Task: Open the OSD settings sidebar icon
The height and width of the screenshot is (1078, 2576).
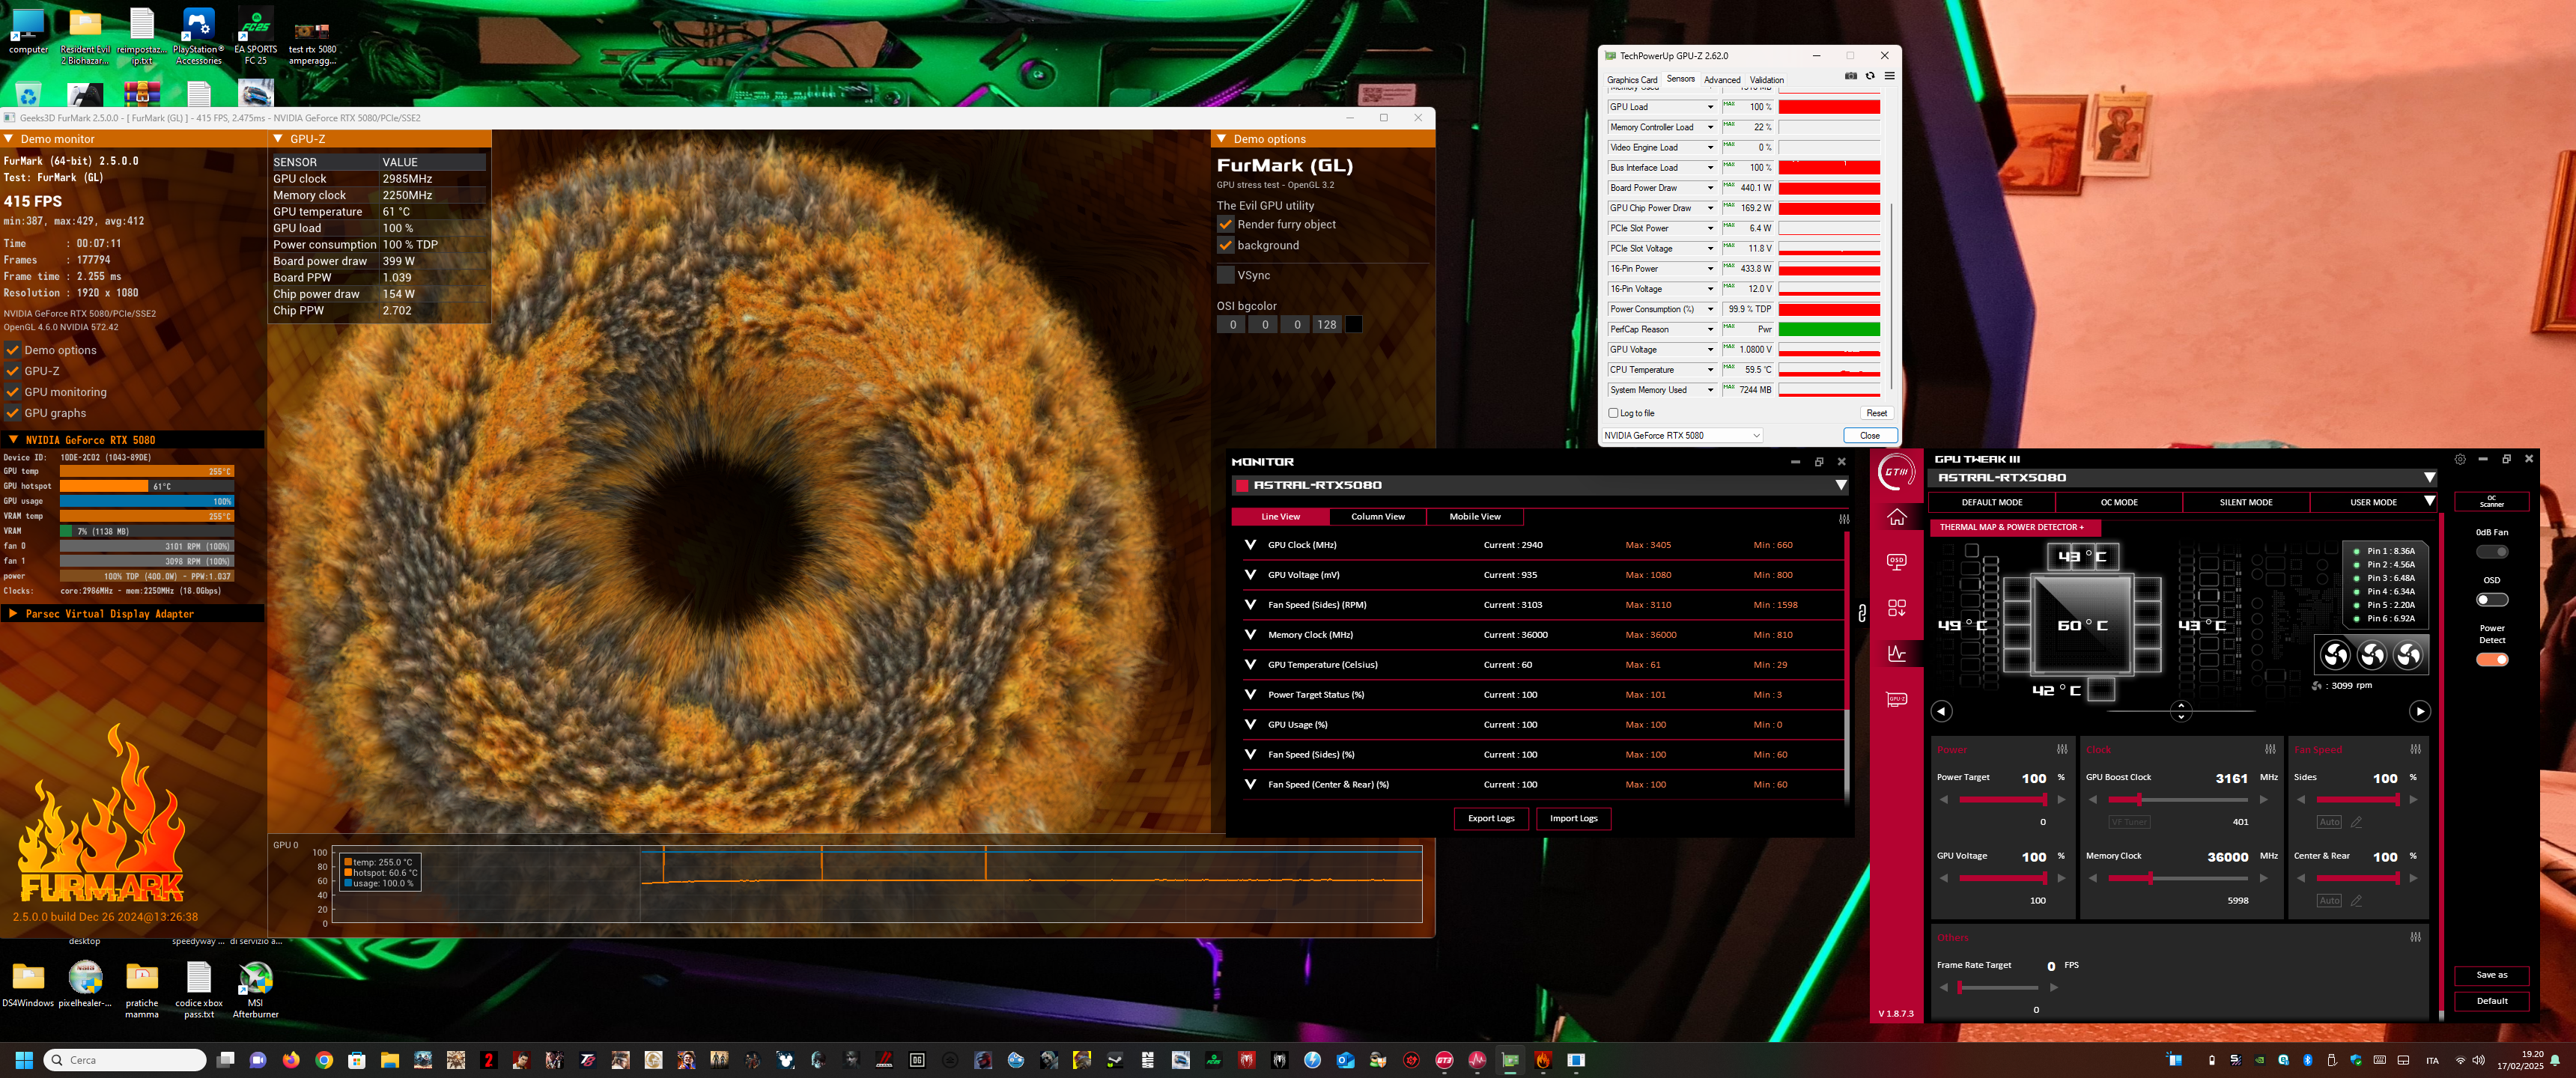Action: (1896, 562)
